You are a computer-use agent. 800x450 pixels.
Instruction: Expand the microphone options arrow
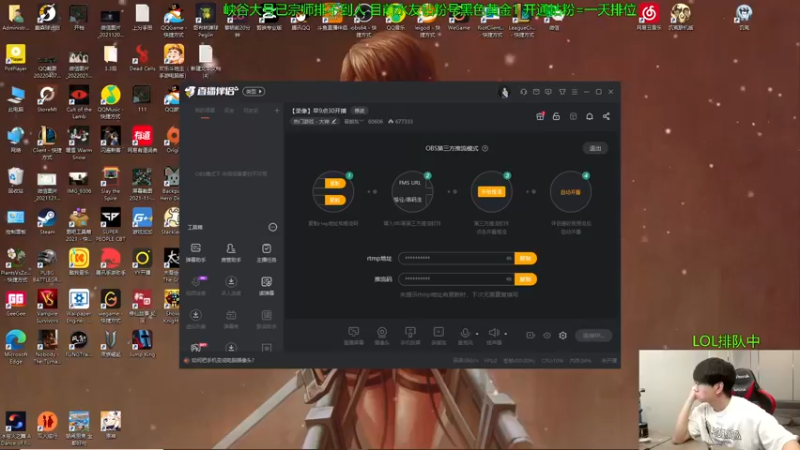(477, 334)
